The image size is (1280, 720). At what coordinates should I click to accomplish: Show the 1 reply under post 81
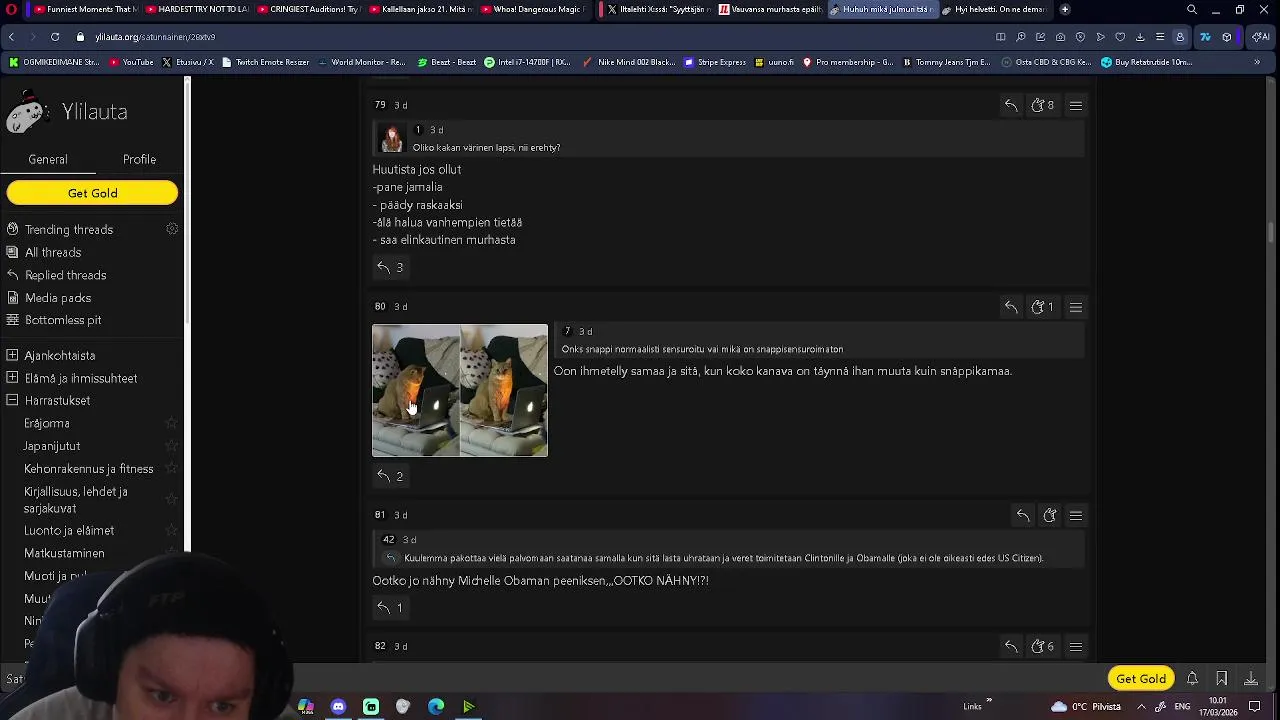click(x=390, y=607)
